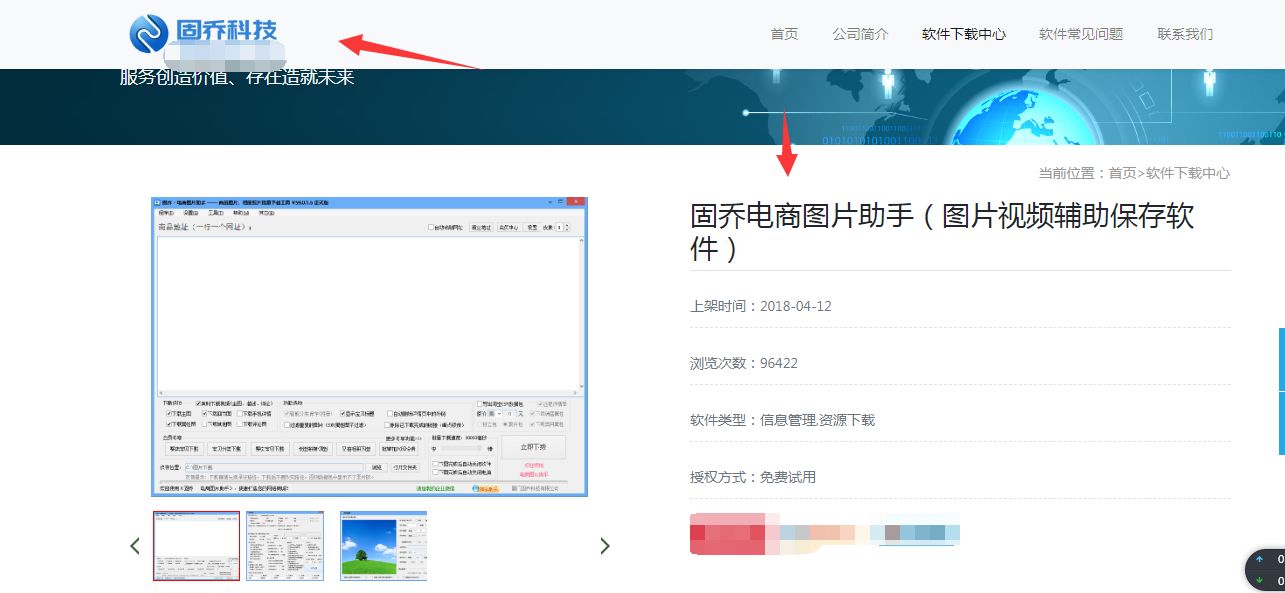
Task: Click the 授权方式：免费试用 text
Action: [753, 477]
